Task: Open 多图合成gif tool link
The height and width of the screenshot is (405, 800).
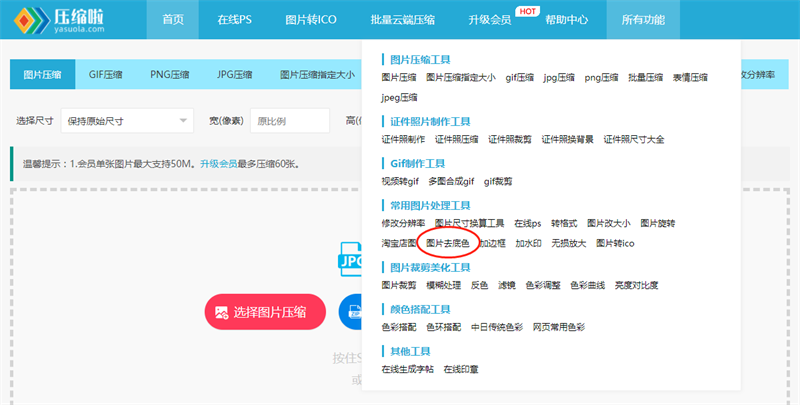Action: 451,181
